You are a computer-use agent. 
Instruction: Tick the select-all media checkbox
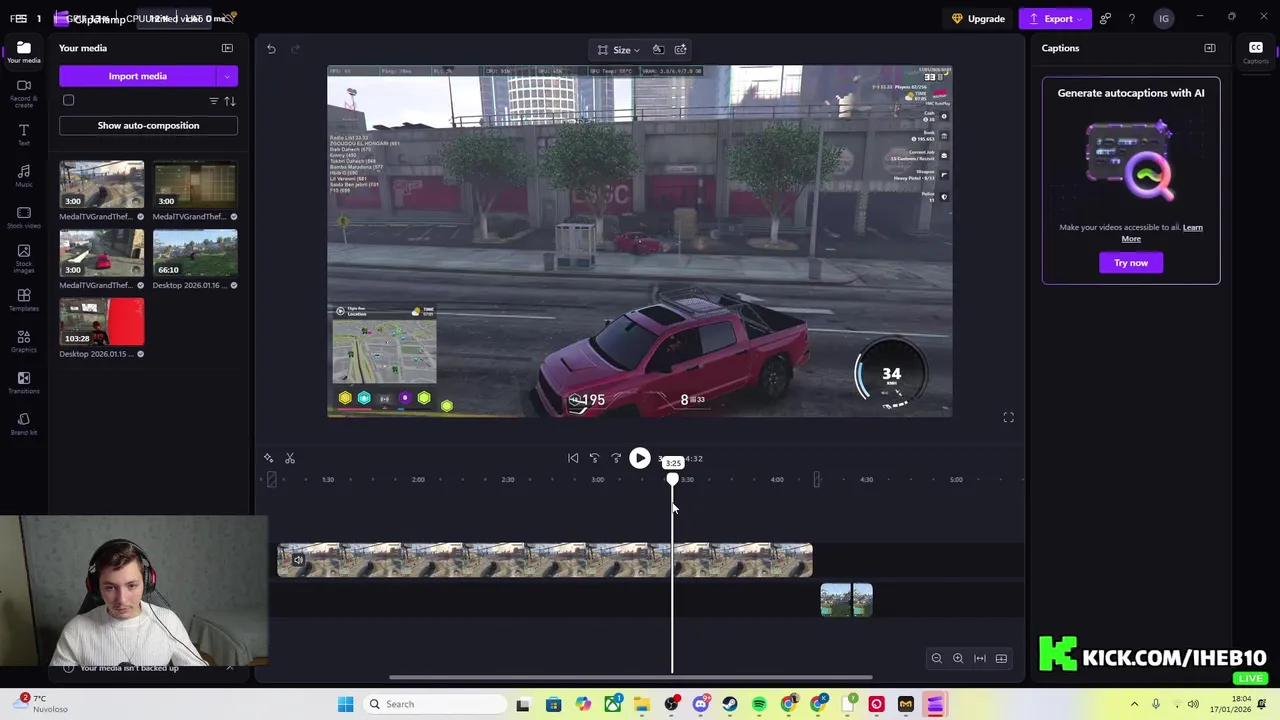[x=68, y=100]
